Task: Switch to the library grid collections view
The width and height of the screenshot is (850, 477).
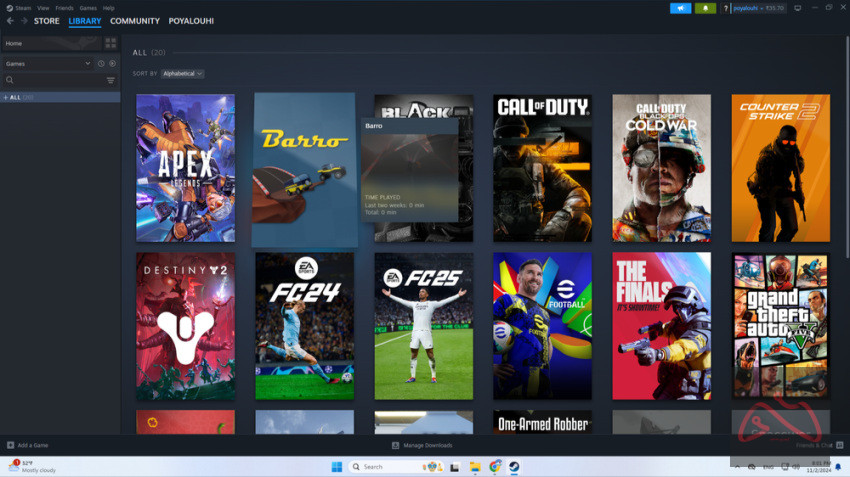Action: (110, 43)
